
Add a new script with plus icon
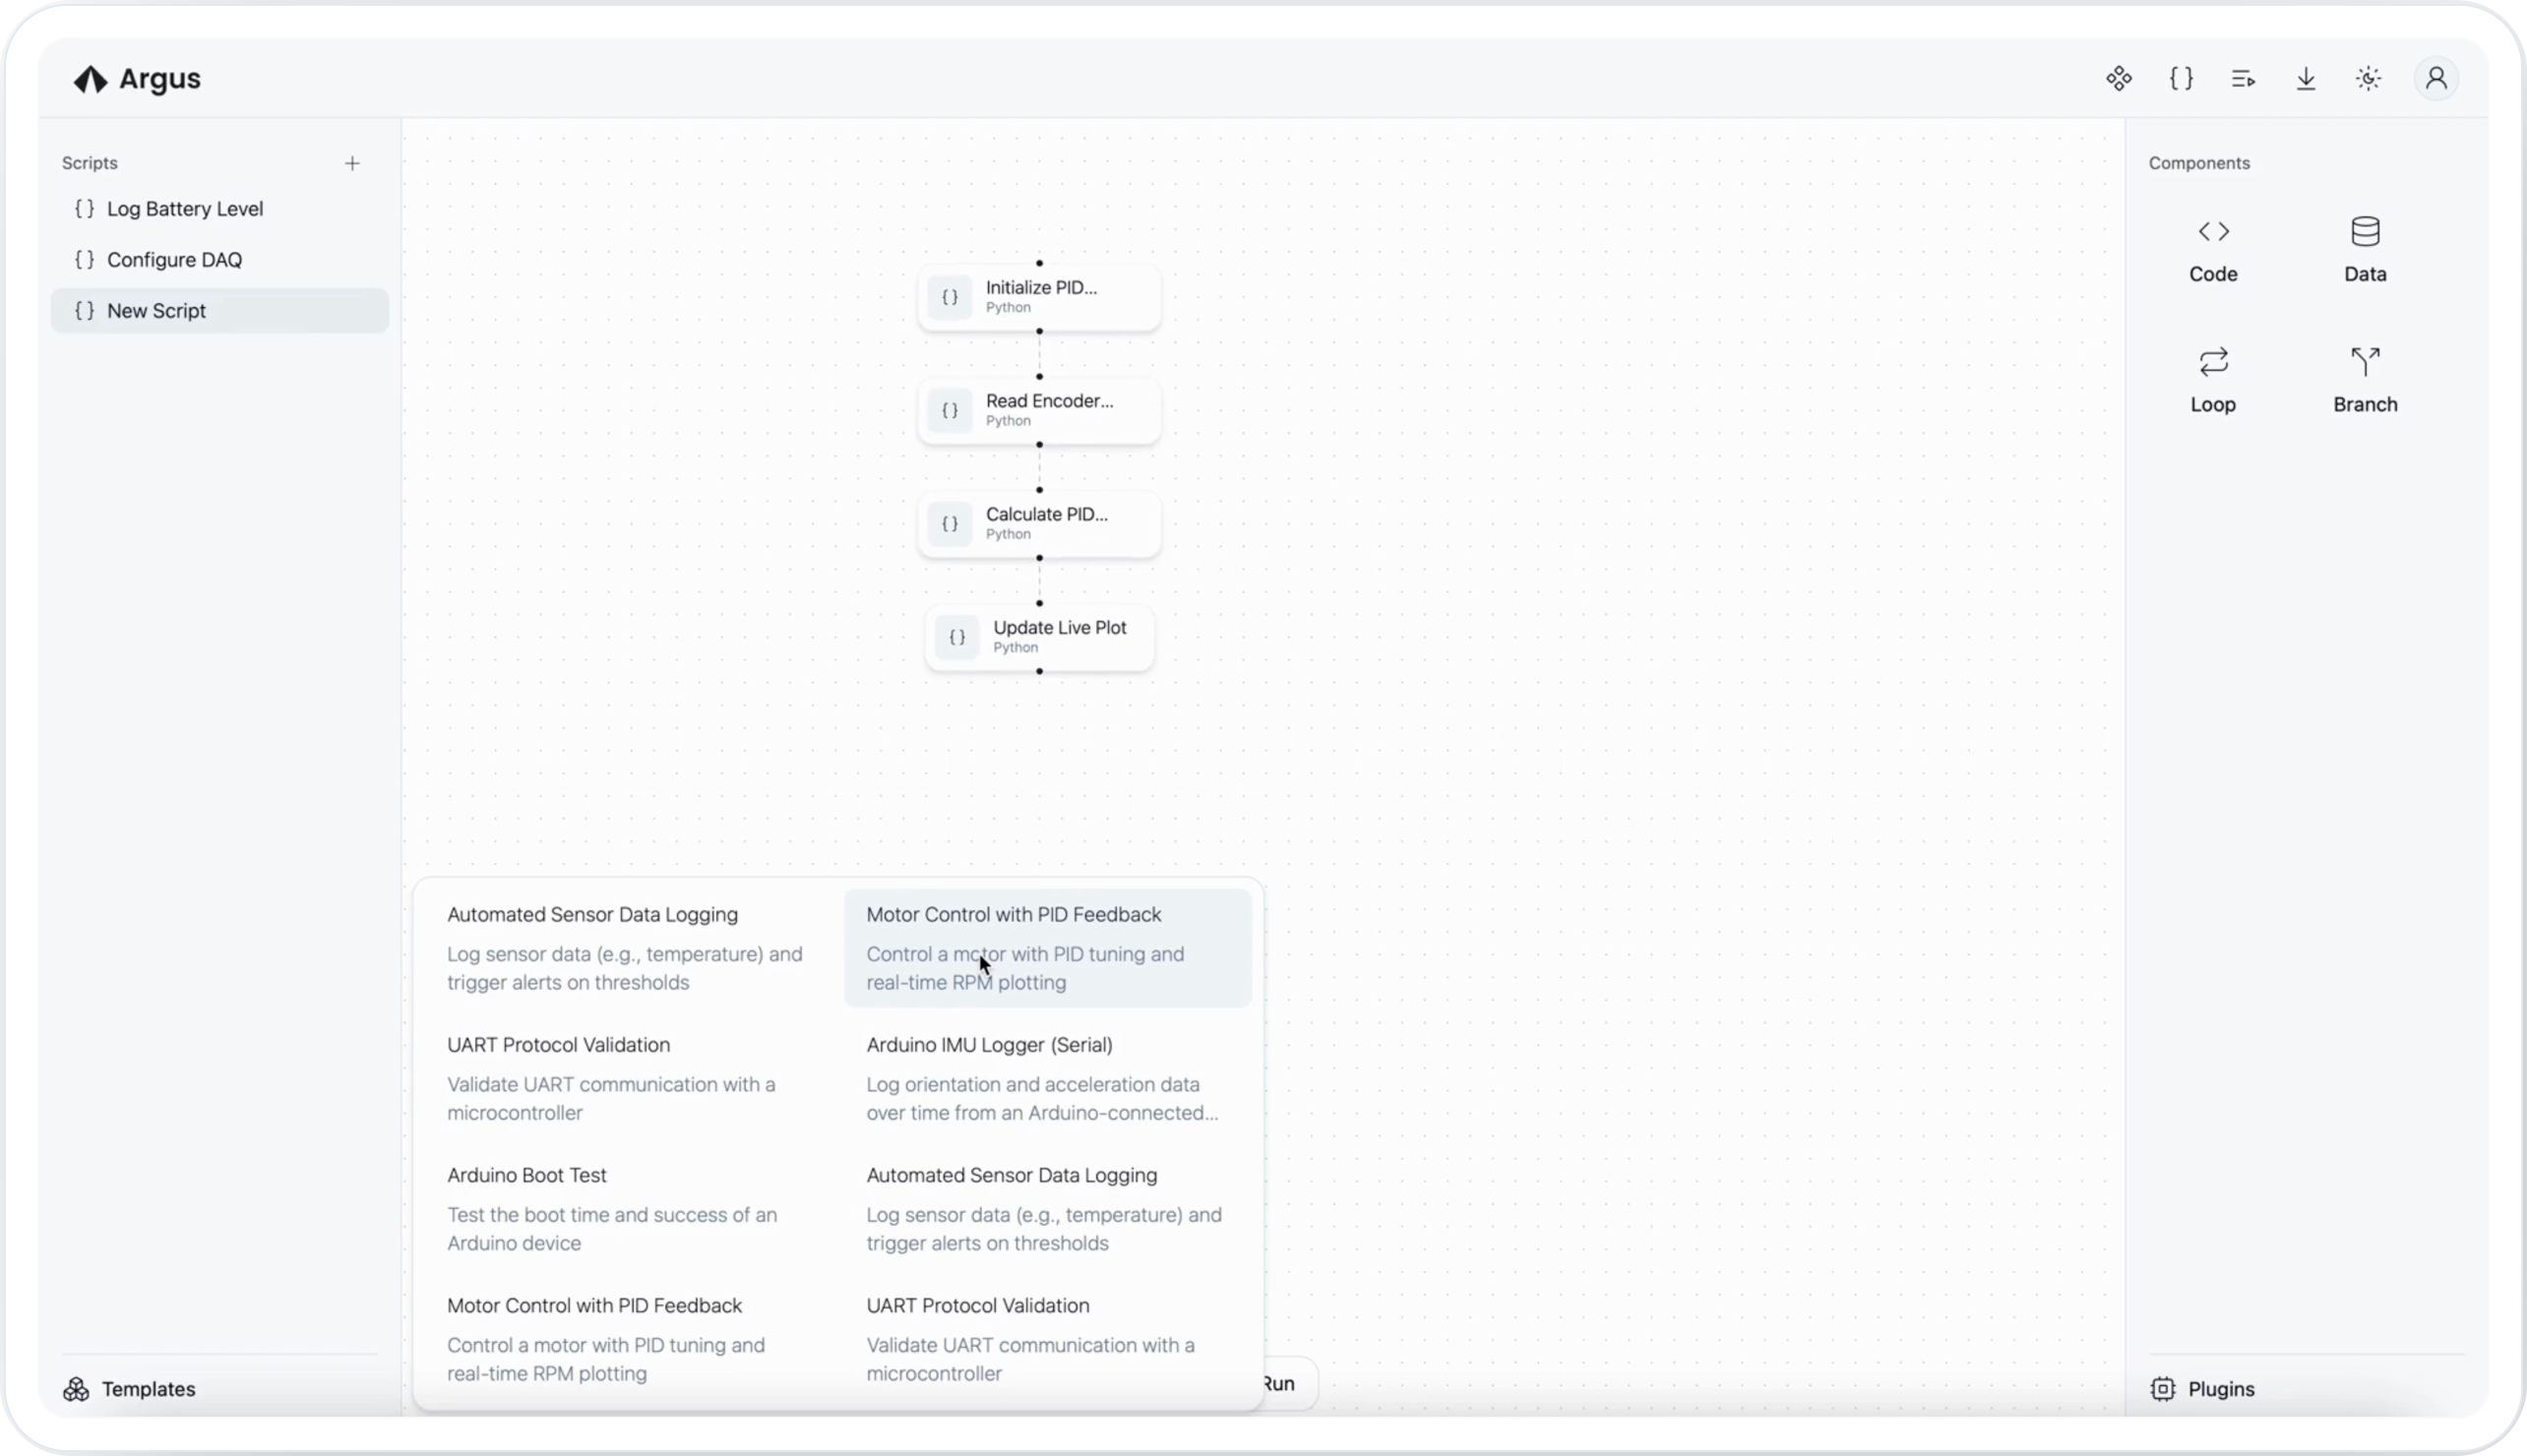coord(352,163)
